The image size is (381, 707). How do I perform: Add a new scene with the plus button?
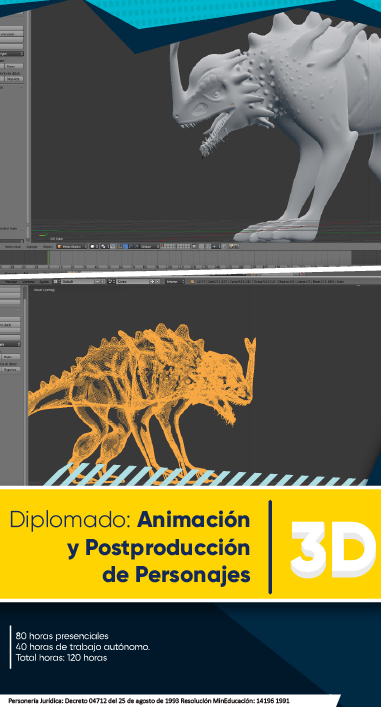pos(152,282)
